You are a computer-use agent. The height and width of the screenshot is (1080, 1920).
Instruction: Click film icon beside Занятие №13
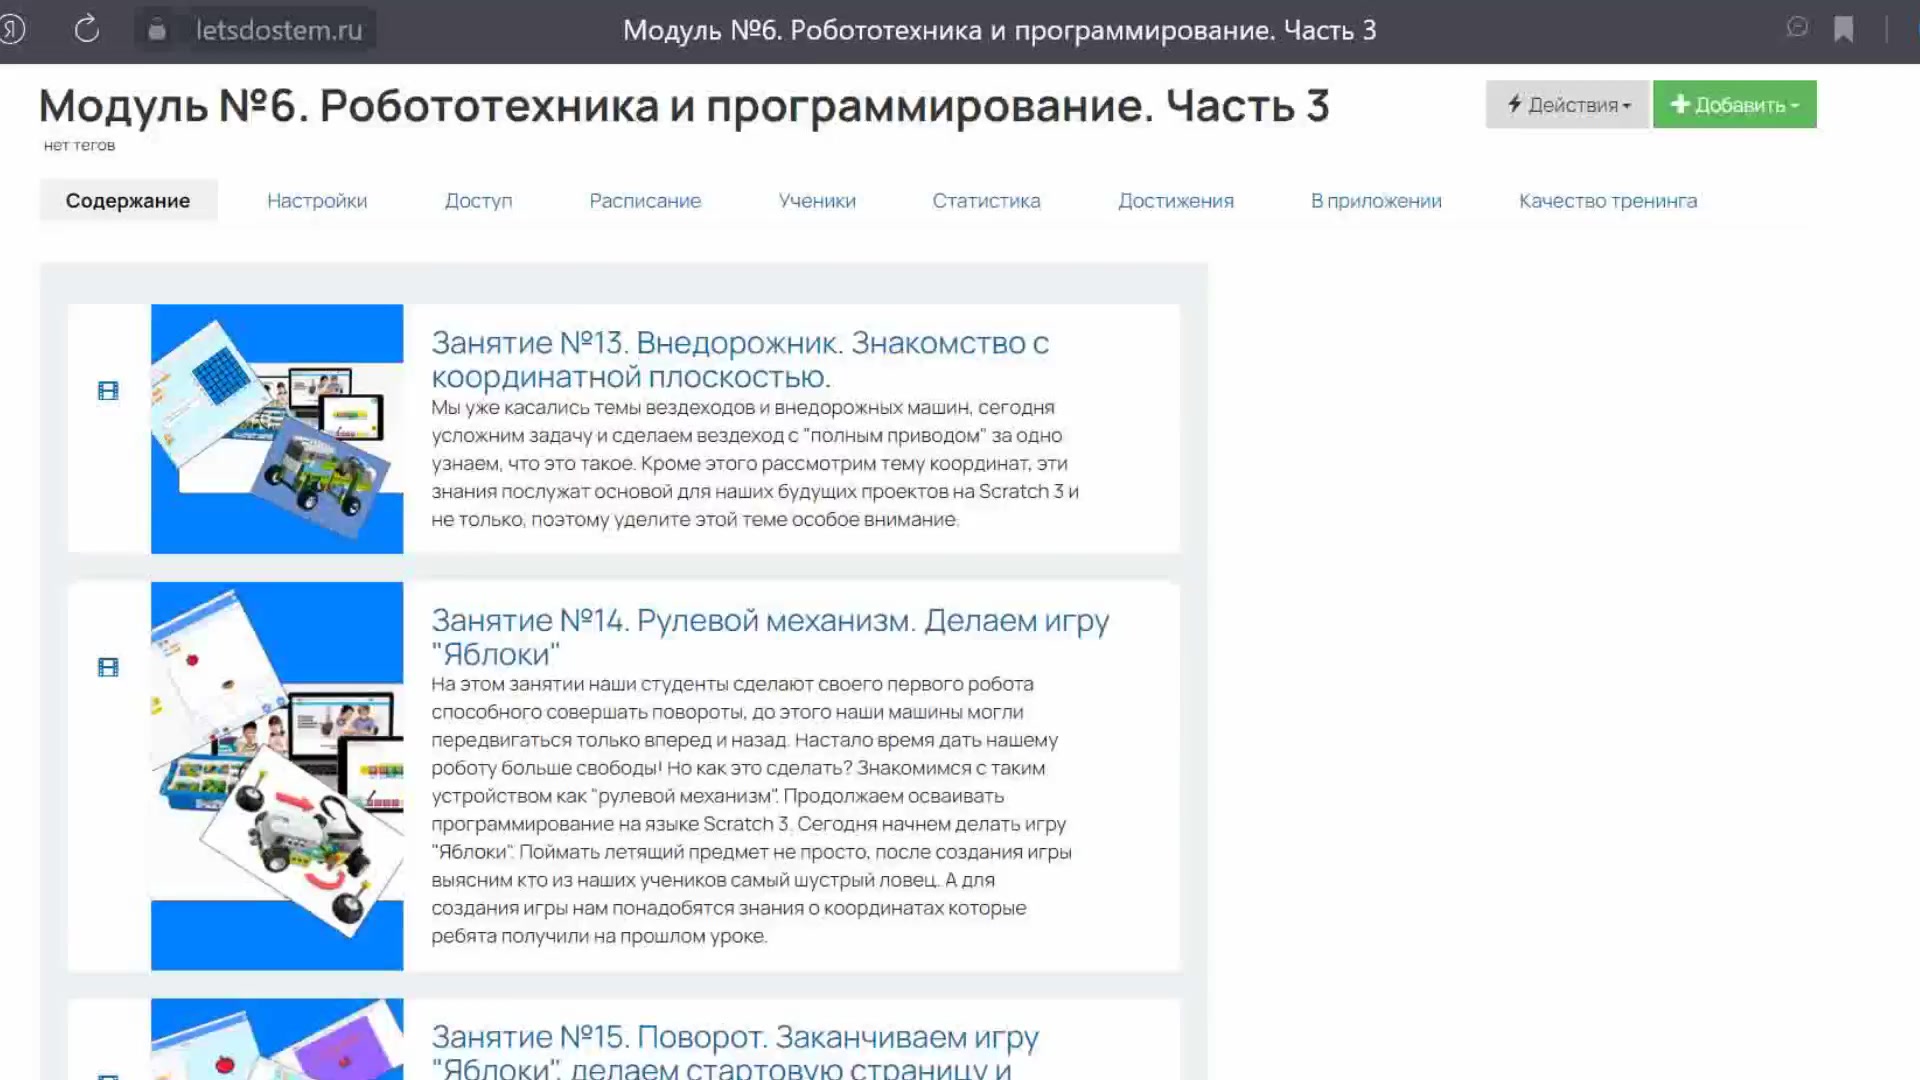[108, 390]
